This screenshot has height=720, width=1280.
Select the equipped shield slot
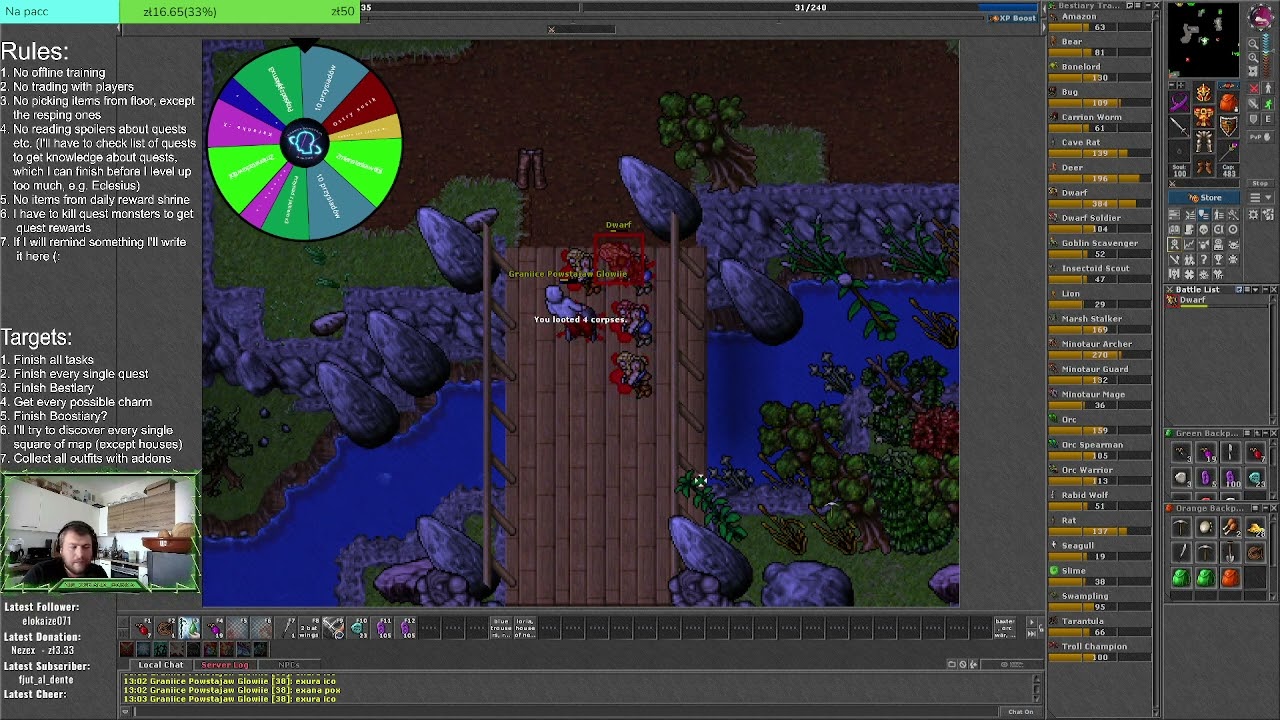[1229, 127]
